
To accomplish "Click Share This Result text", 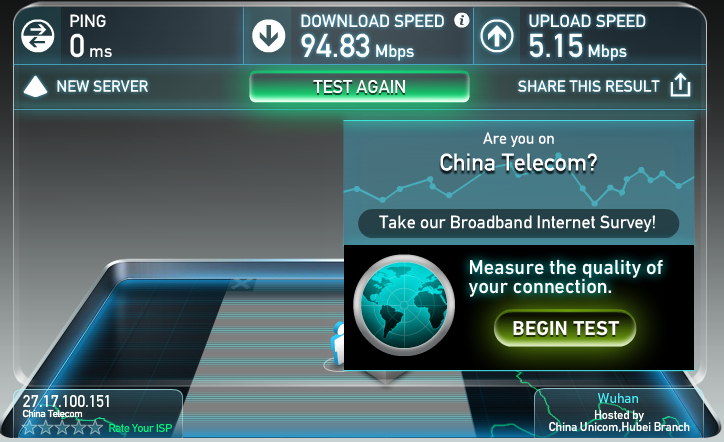I will (x=588, y=86).
